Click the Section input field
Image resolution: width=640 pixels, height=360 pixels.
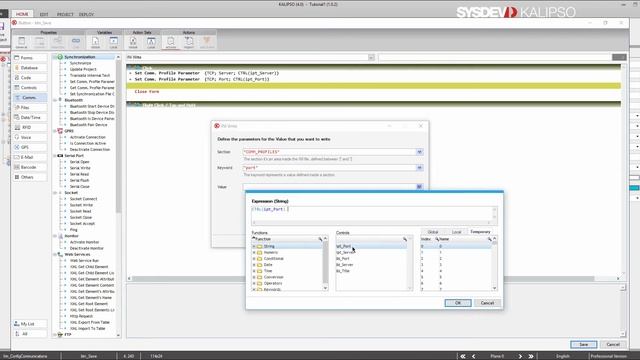pos(329,152)
